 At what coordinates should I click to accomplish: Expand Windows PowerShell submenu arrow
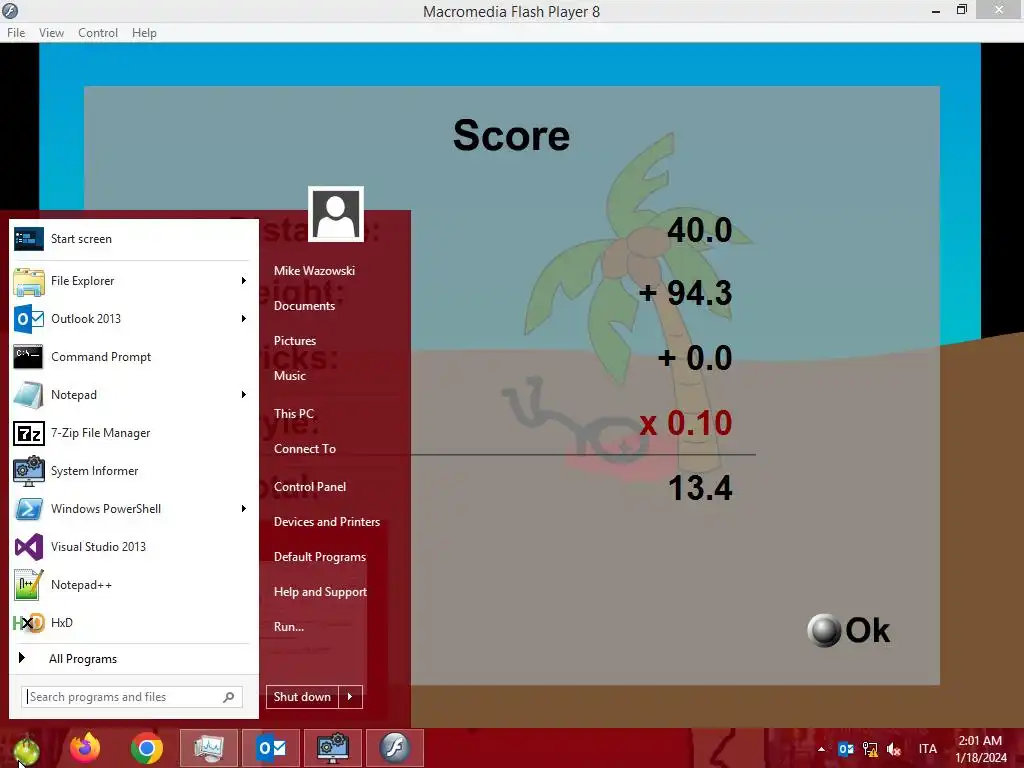(244, 509)
